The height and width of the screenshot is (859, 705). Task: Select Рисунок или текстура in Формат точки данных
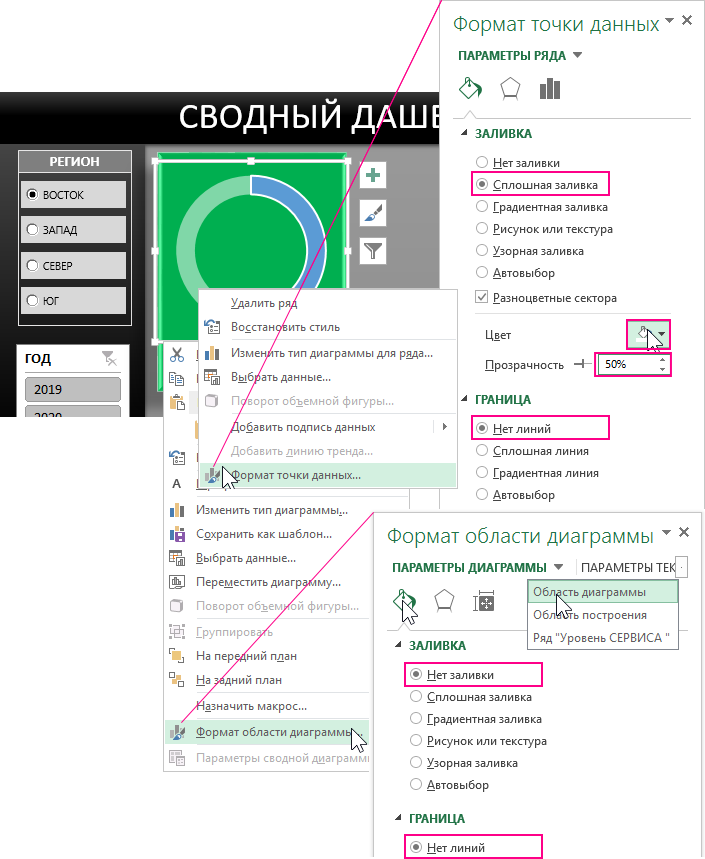544,229
